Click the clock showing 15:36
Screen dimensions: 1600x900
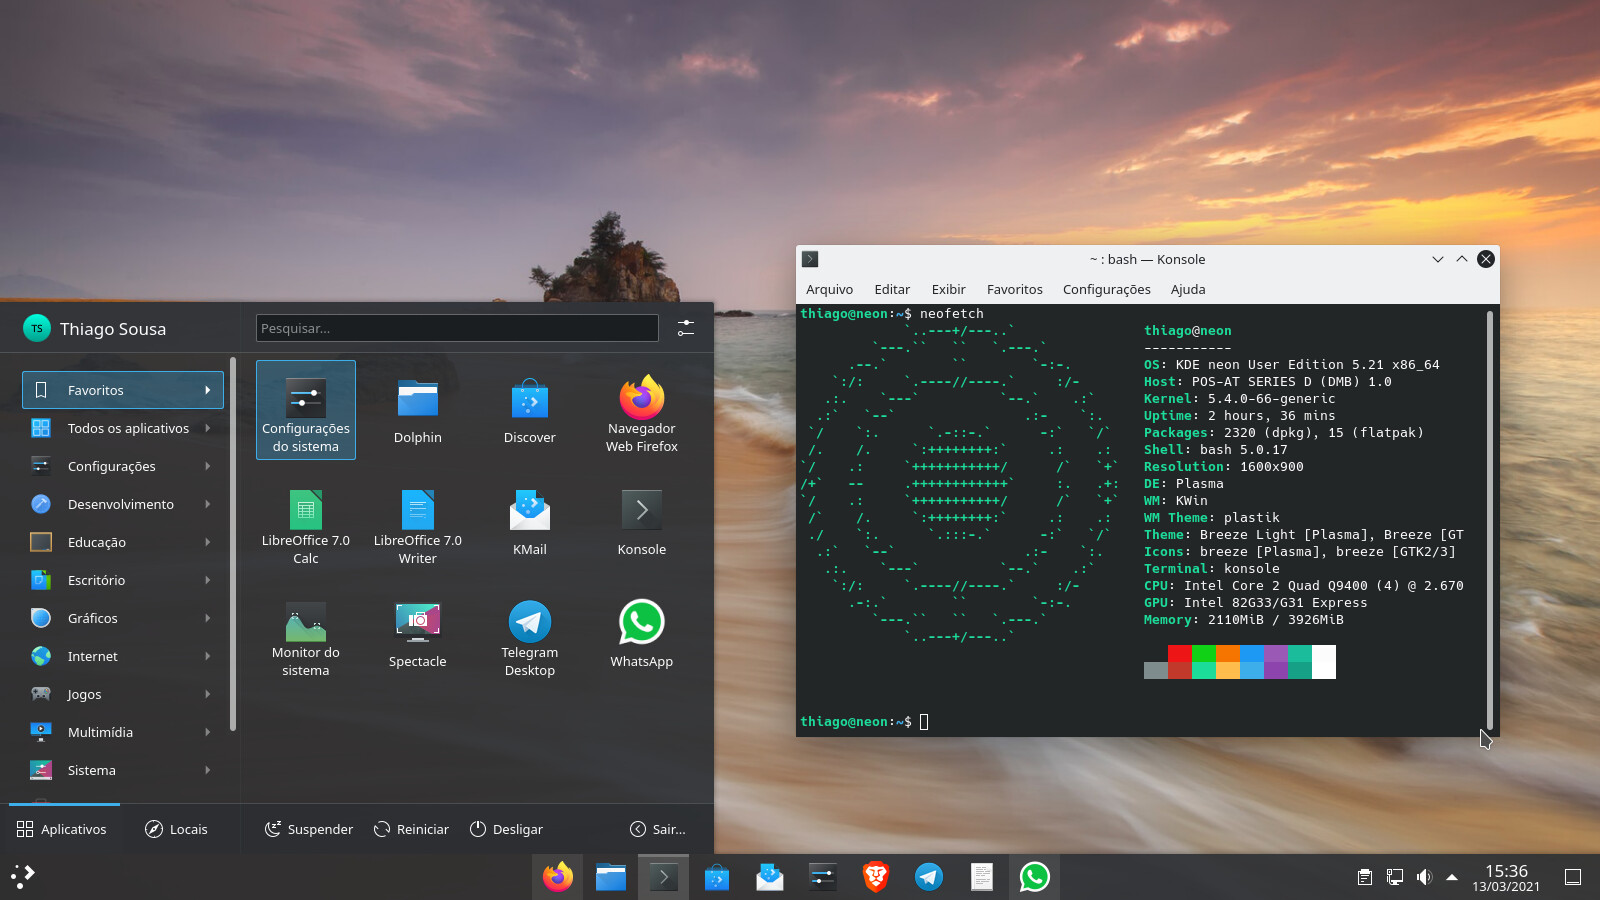pyautogui.click(x=1506, y=871)
